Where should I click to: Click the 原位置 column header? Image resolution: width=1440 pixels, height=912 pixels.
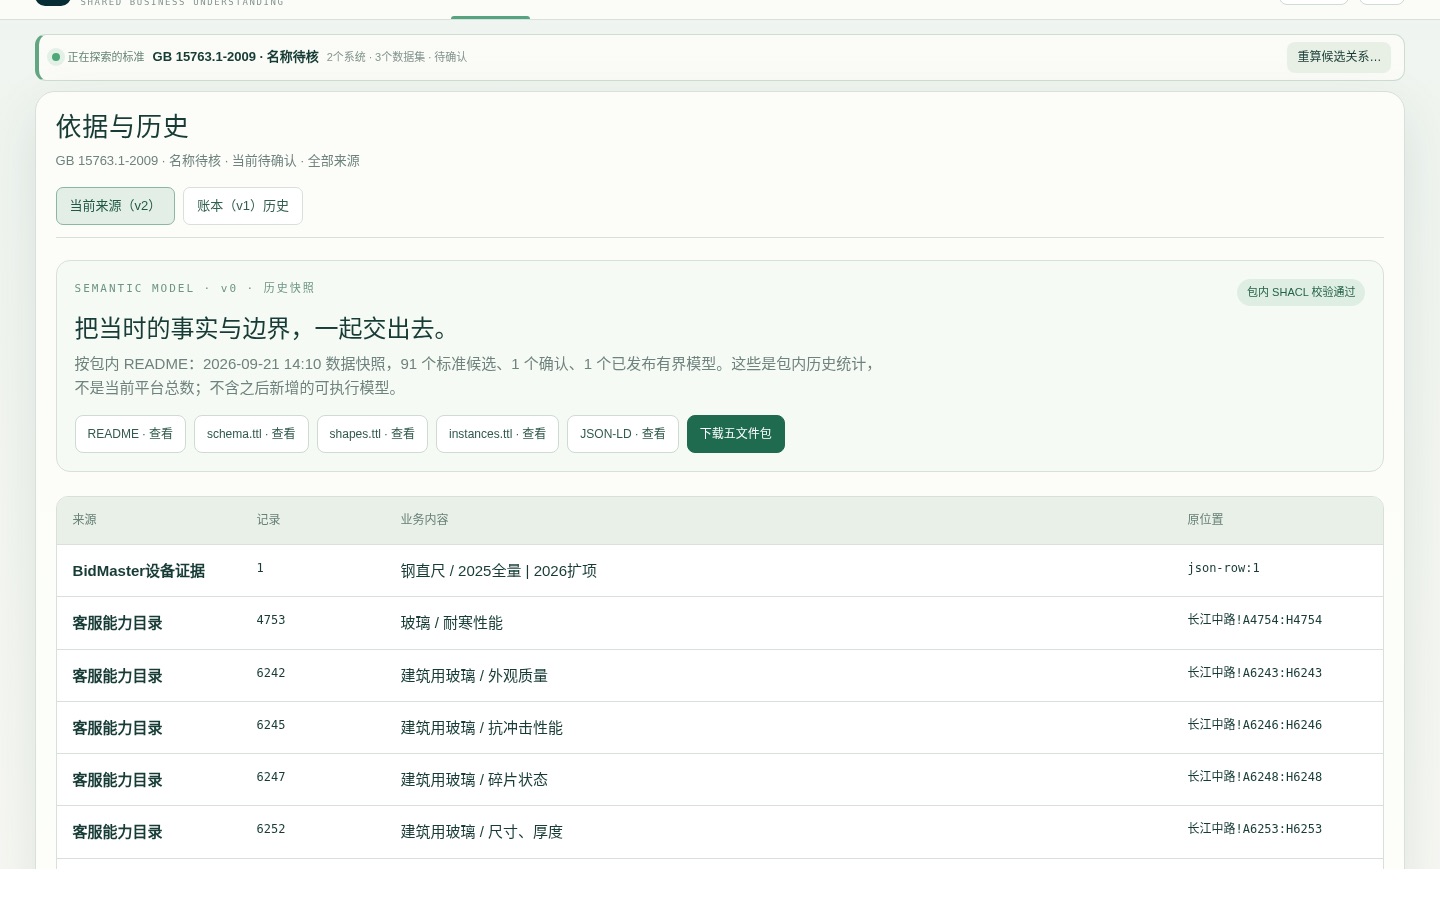click(1206, 520)
